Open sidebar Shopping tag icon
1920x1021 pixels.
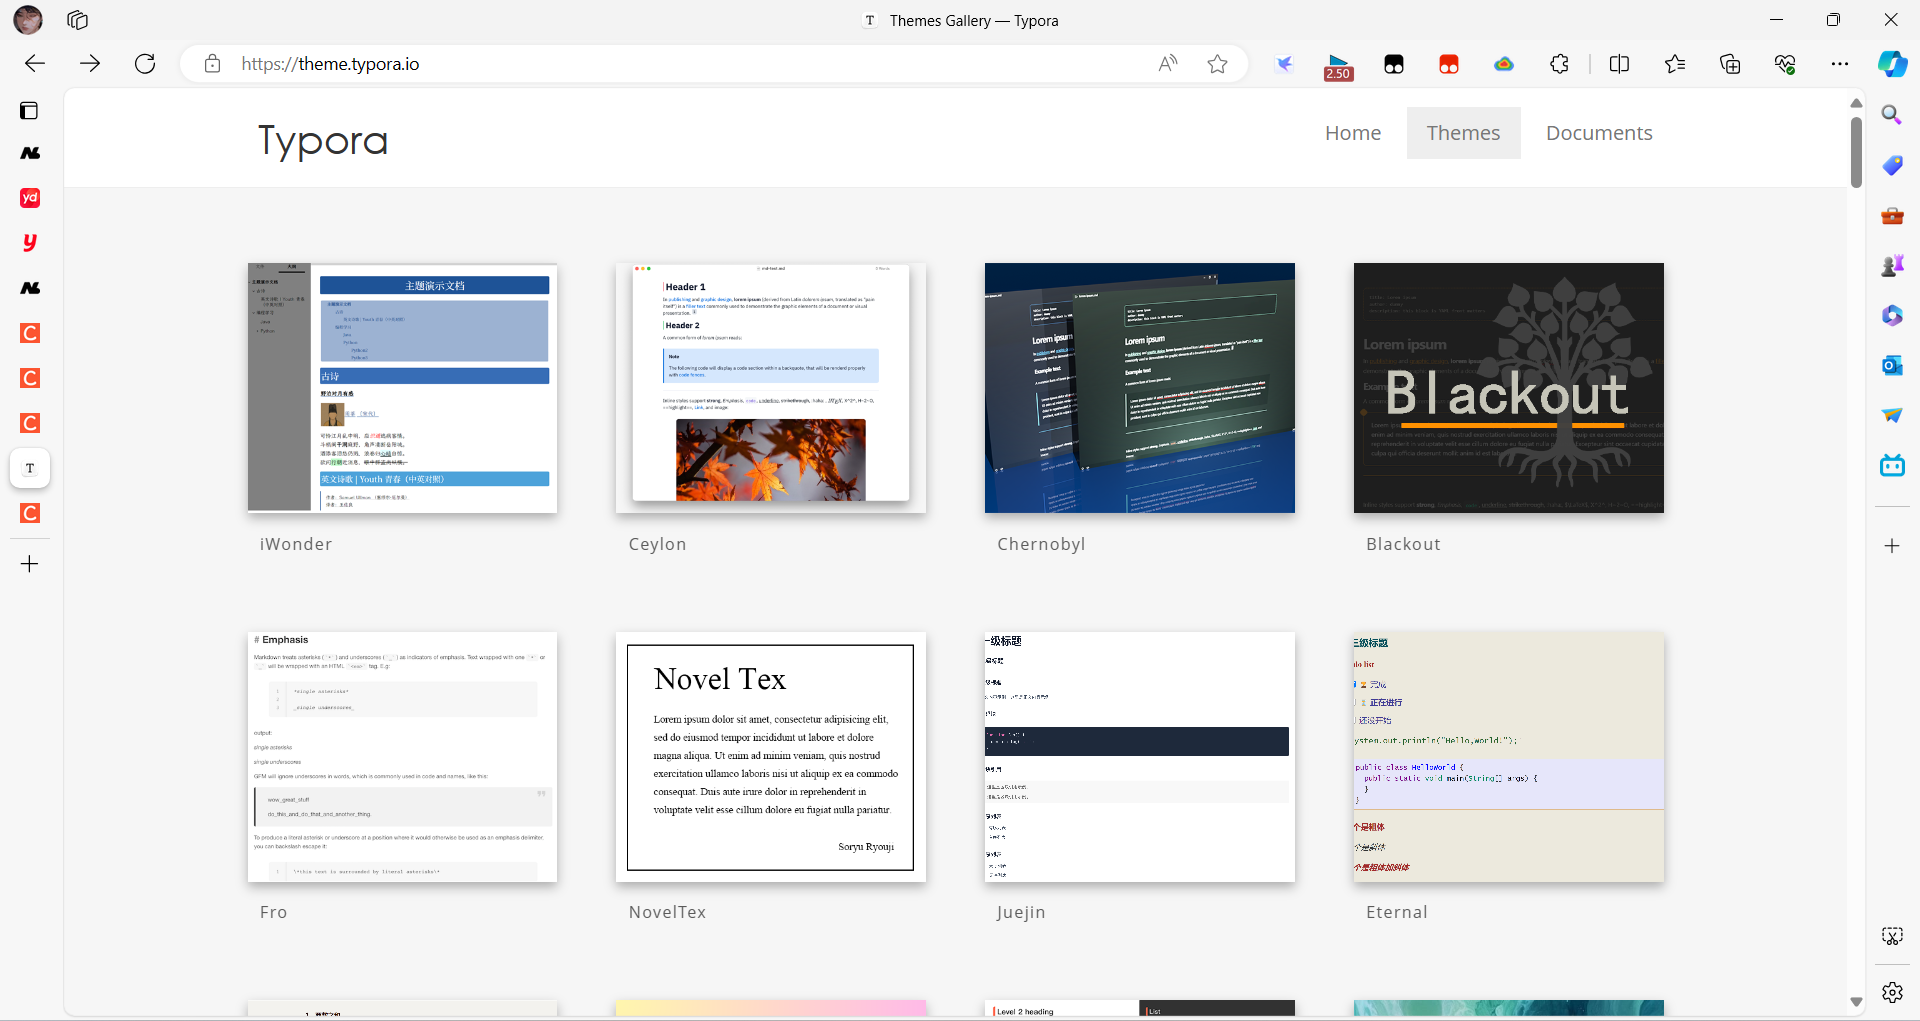pos(1891,165)
